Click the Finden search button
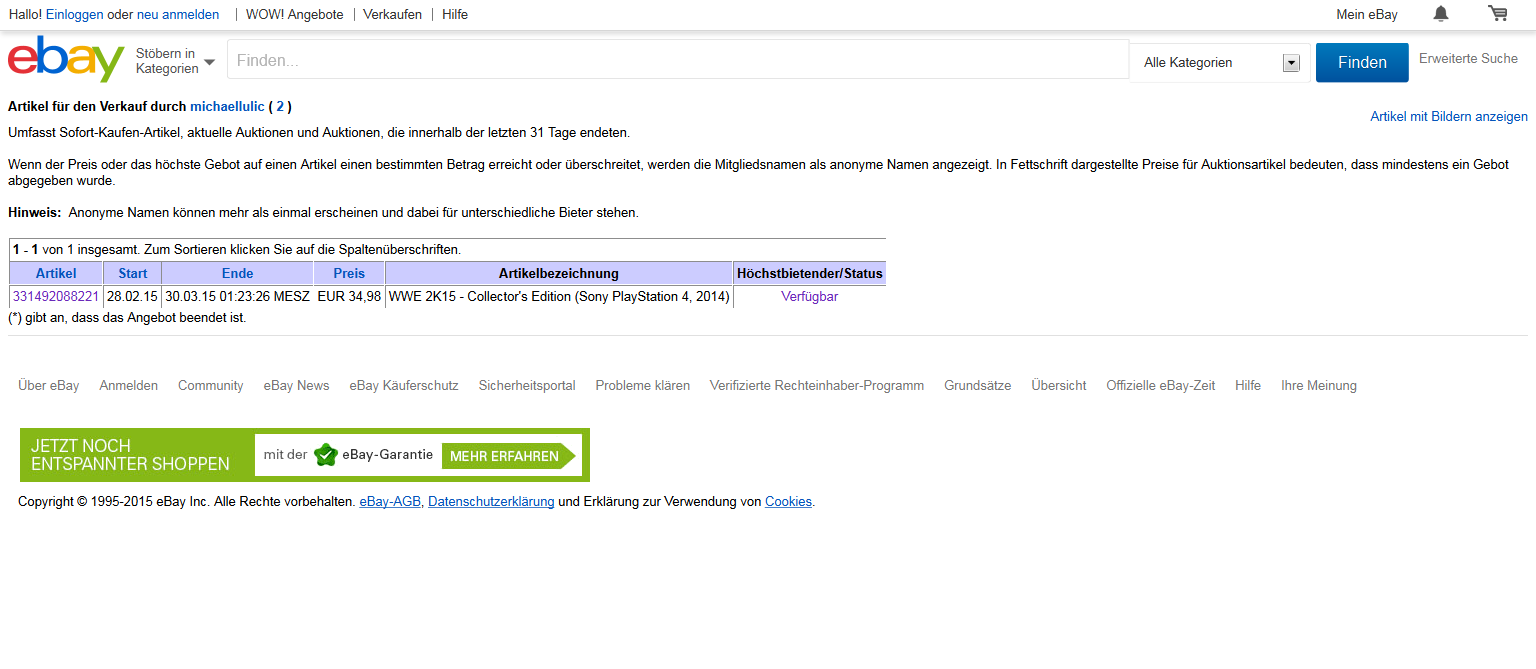 [1361, 62]
